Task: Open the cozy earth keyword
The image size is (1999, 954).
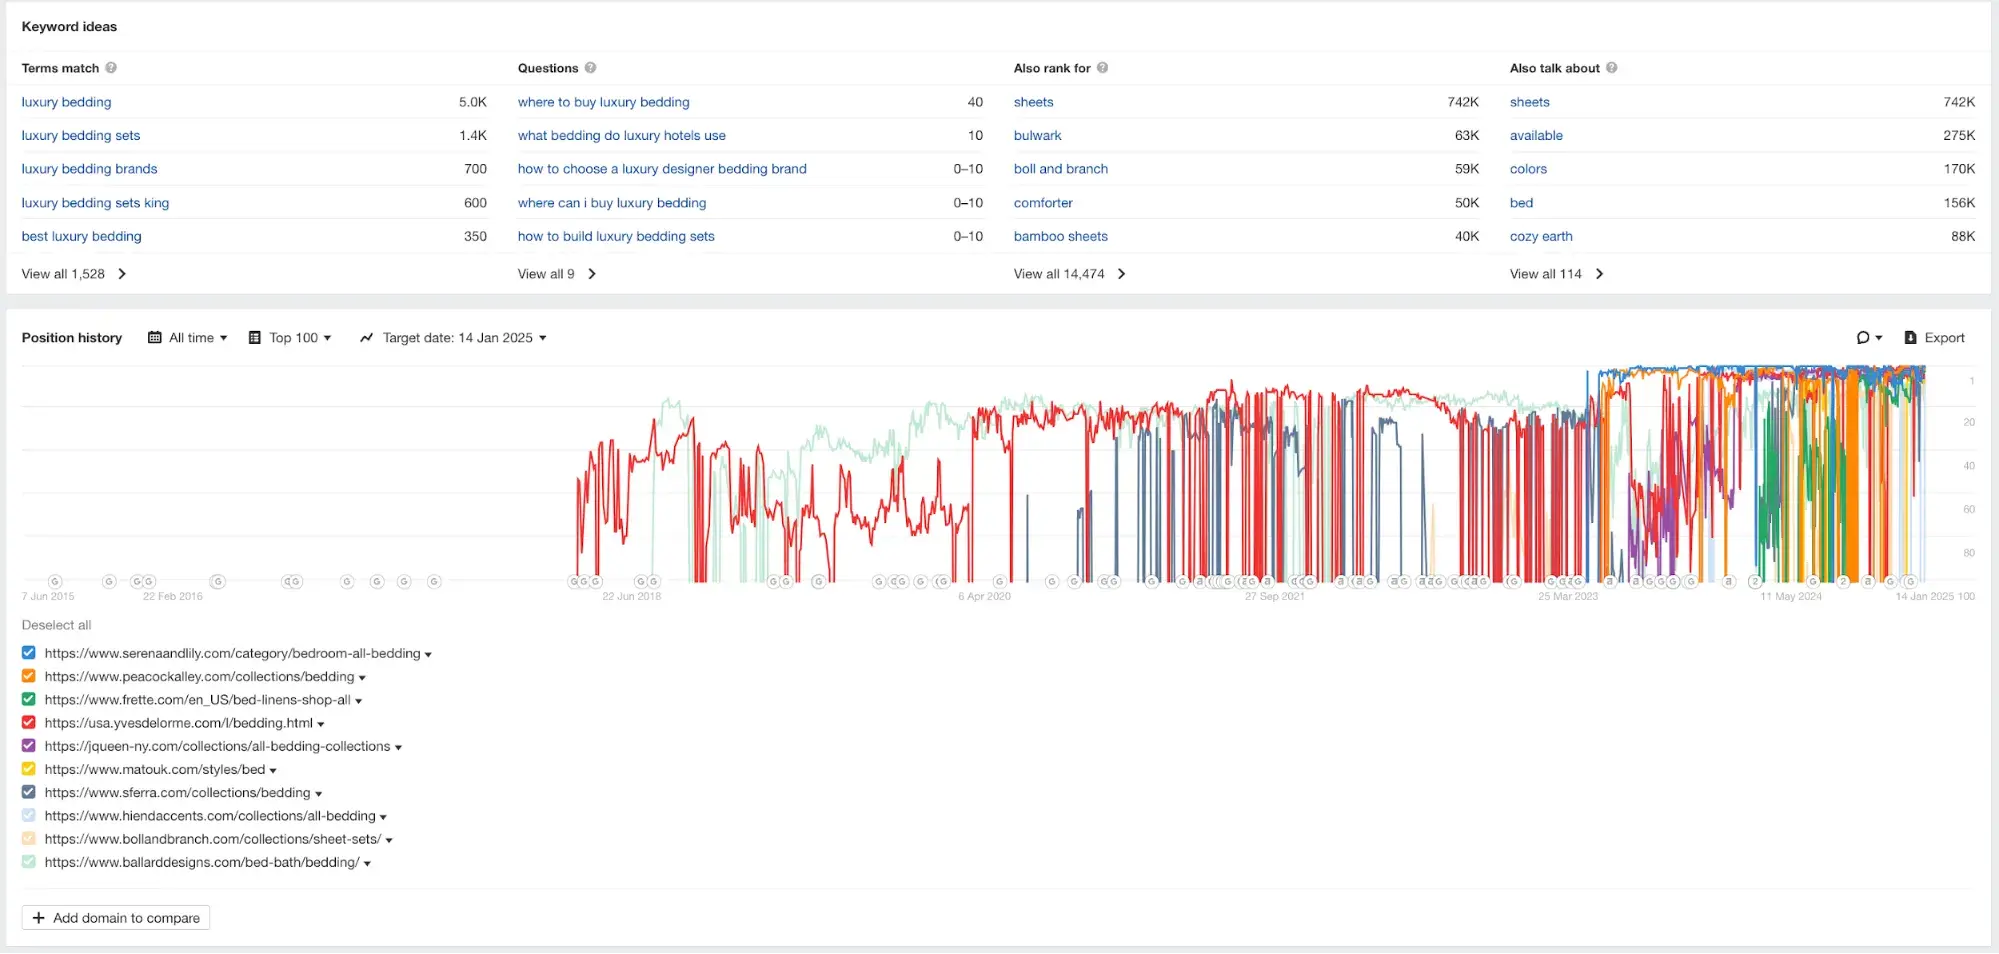Action: [x=1541, y=237]
